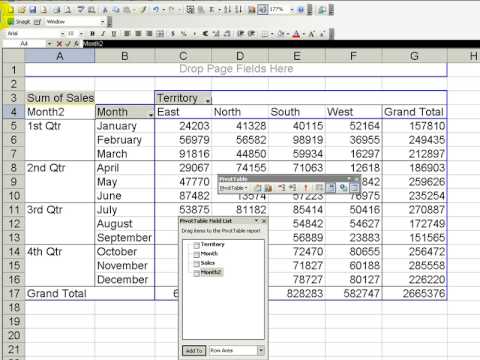
Task: Click the Sort Ascending icon
Action: point(227,10)
